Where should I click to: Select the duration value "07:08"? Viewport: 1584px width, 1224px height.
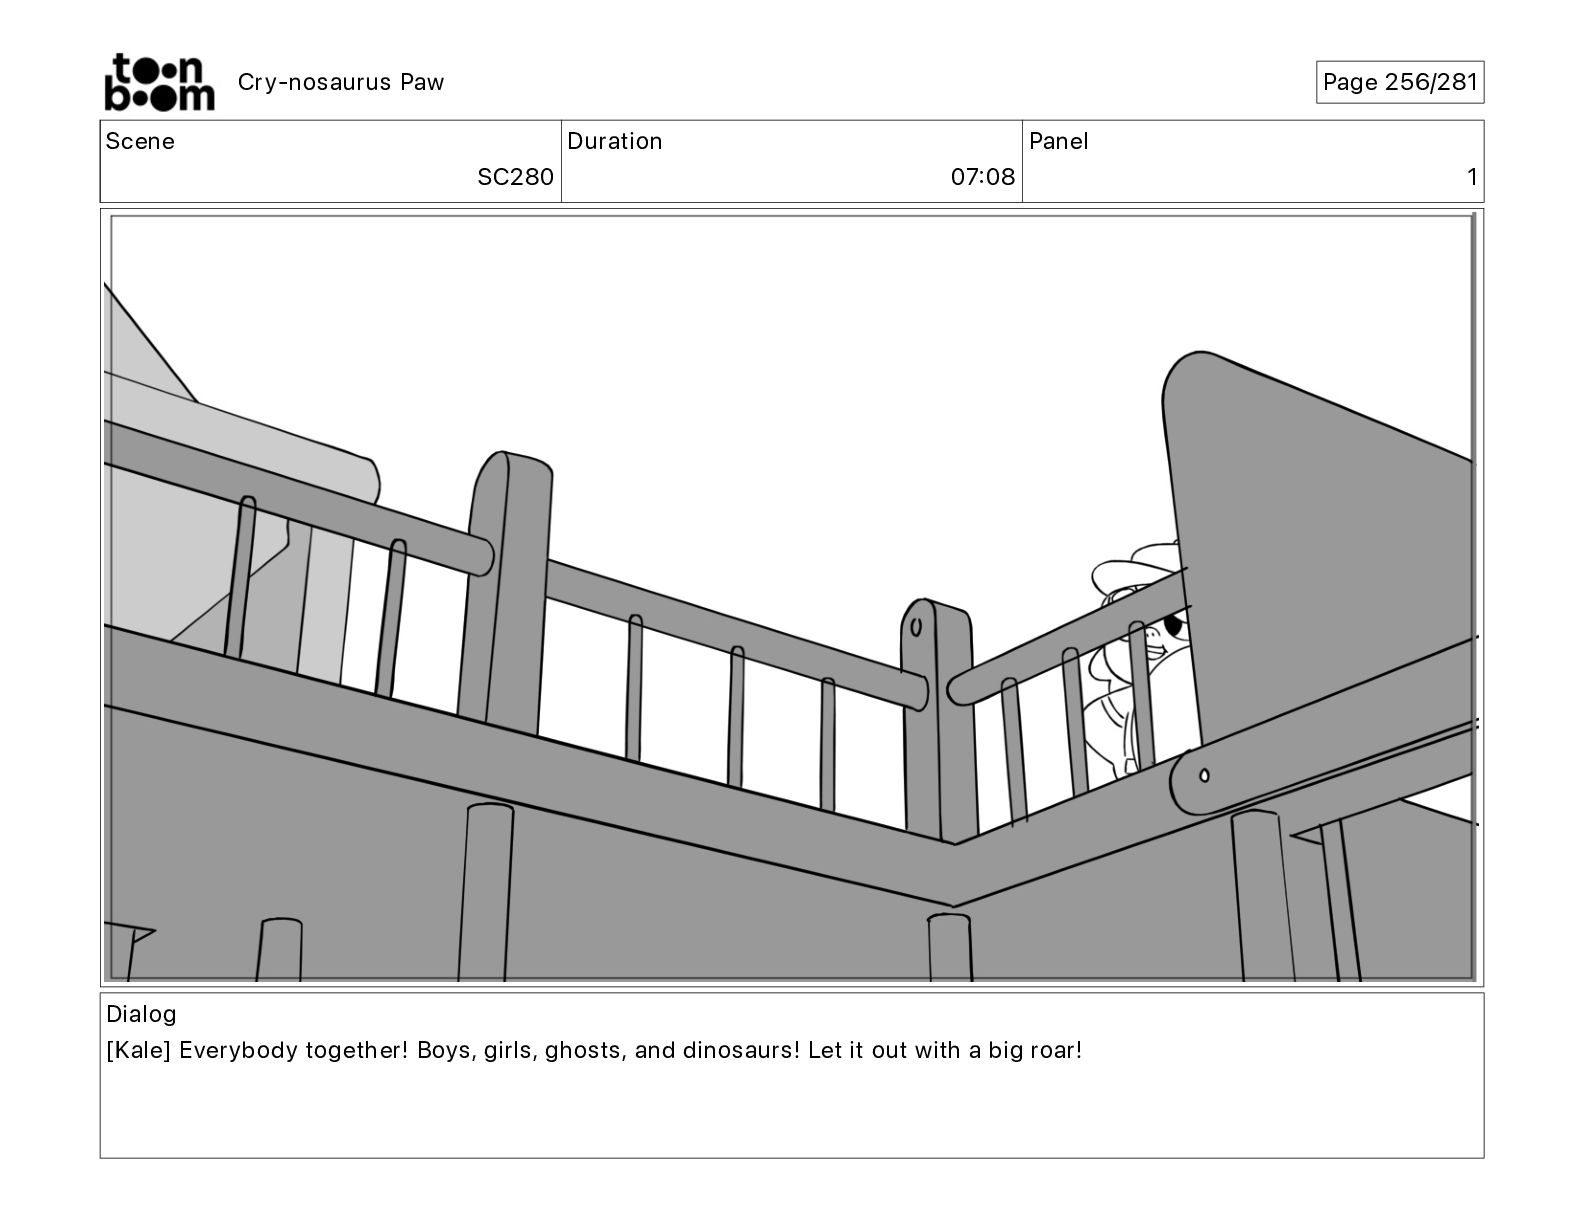[x=983, y=177]
